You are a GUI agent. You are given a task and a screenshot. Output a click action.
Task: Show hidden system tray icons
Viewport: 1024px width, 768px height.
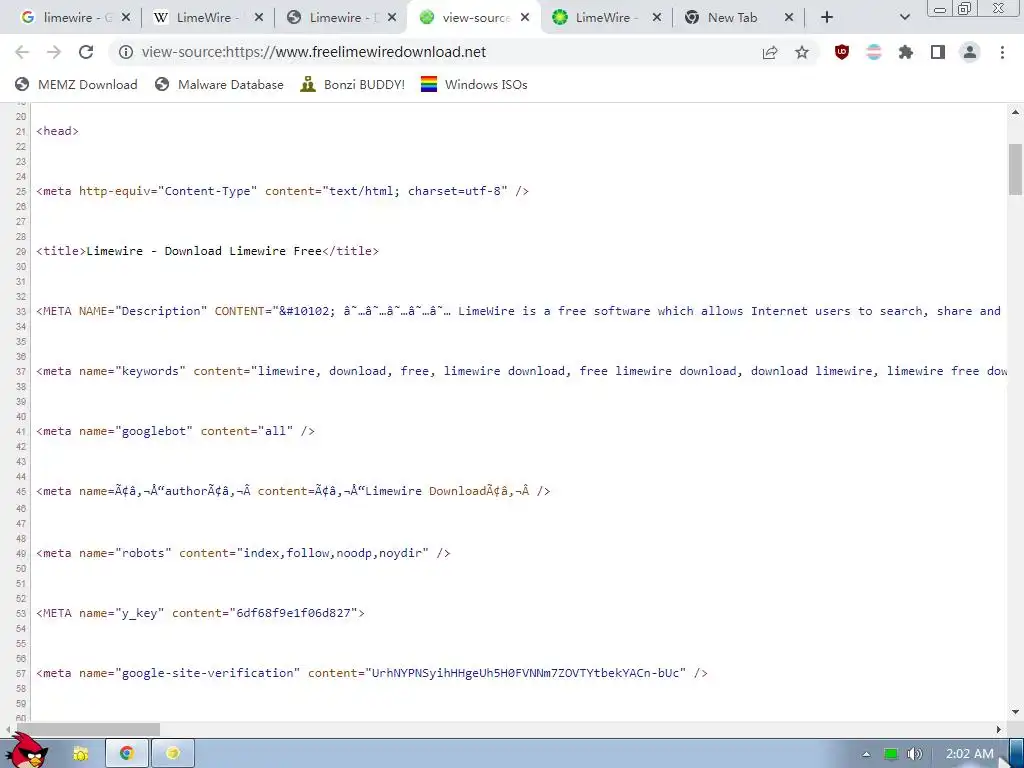[x=866, y=754]
